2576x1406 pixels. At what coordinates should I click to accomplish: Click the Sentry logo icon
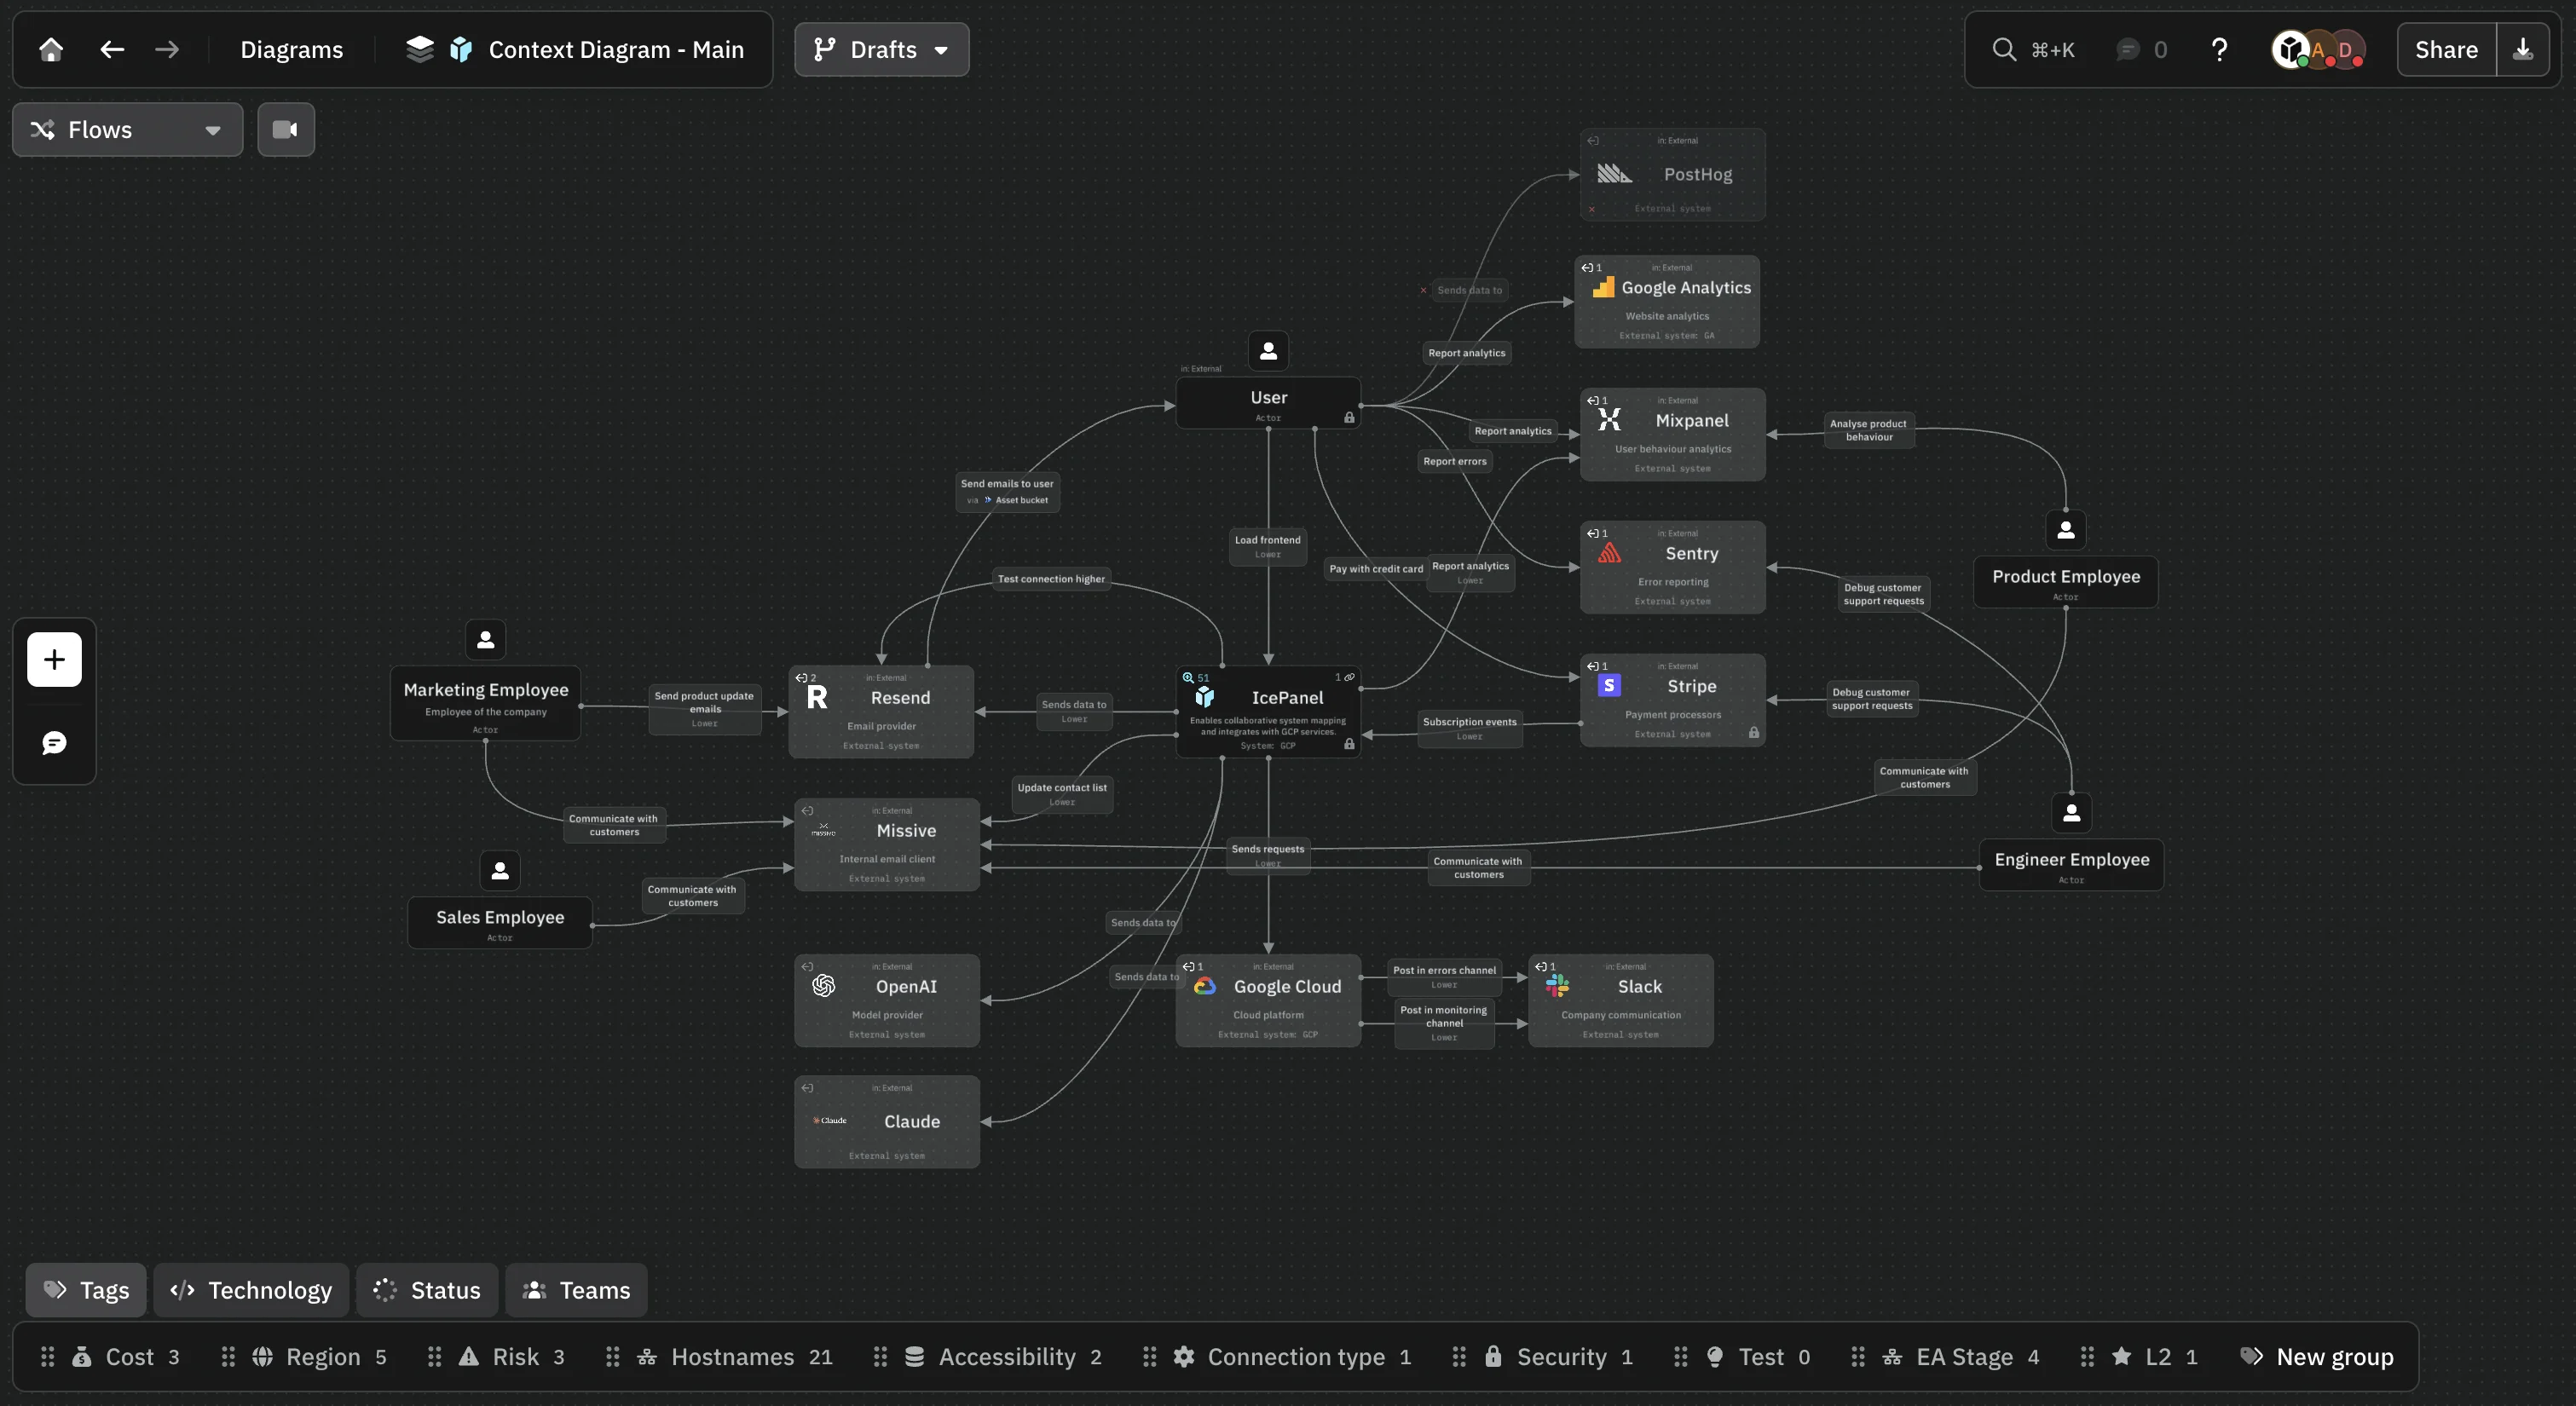1609,552
